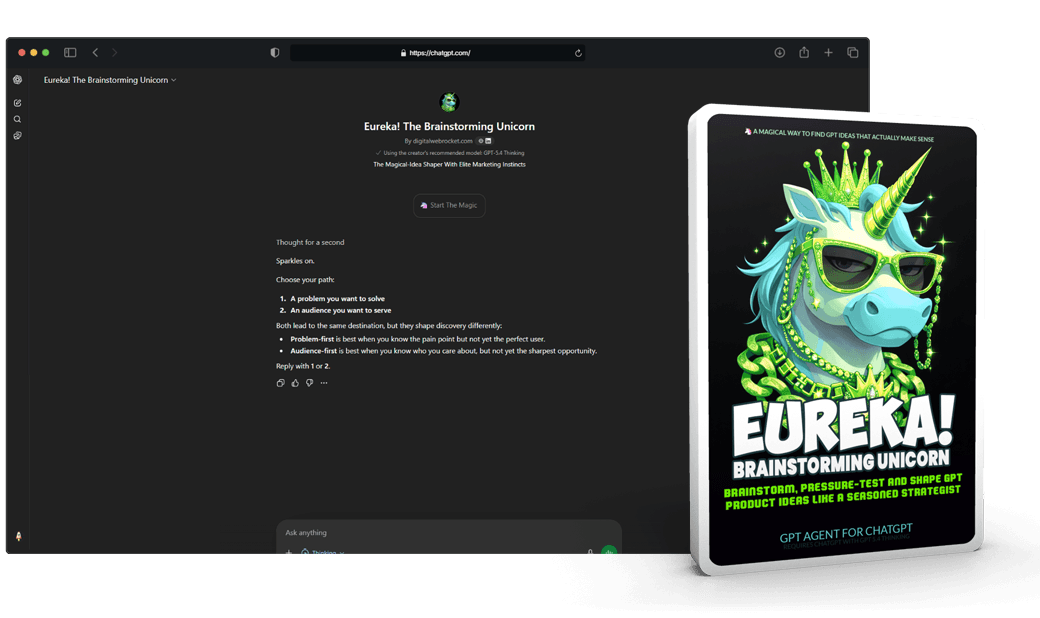Give the response a thumbs up
This screenshot has width=1040, height=618.
(295, 383)
